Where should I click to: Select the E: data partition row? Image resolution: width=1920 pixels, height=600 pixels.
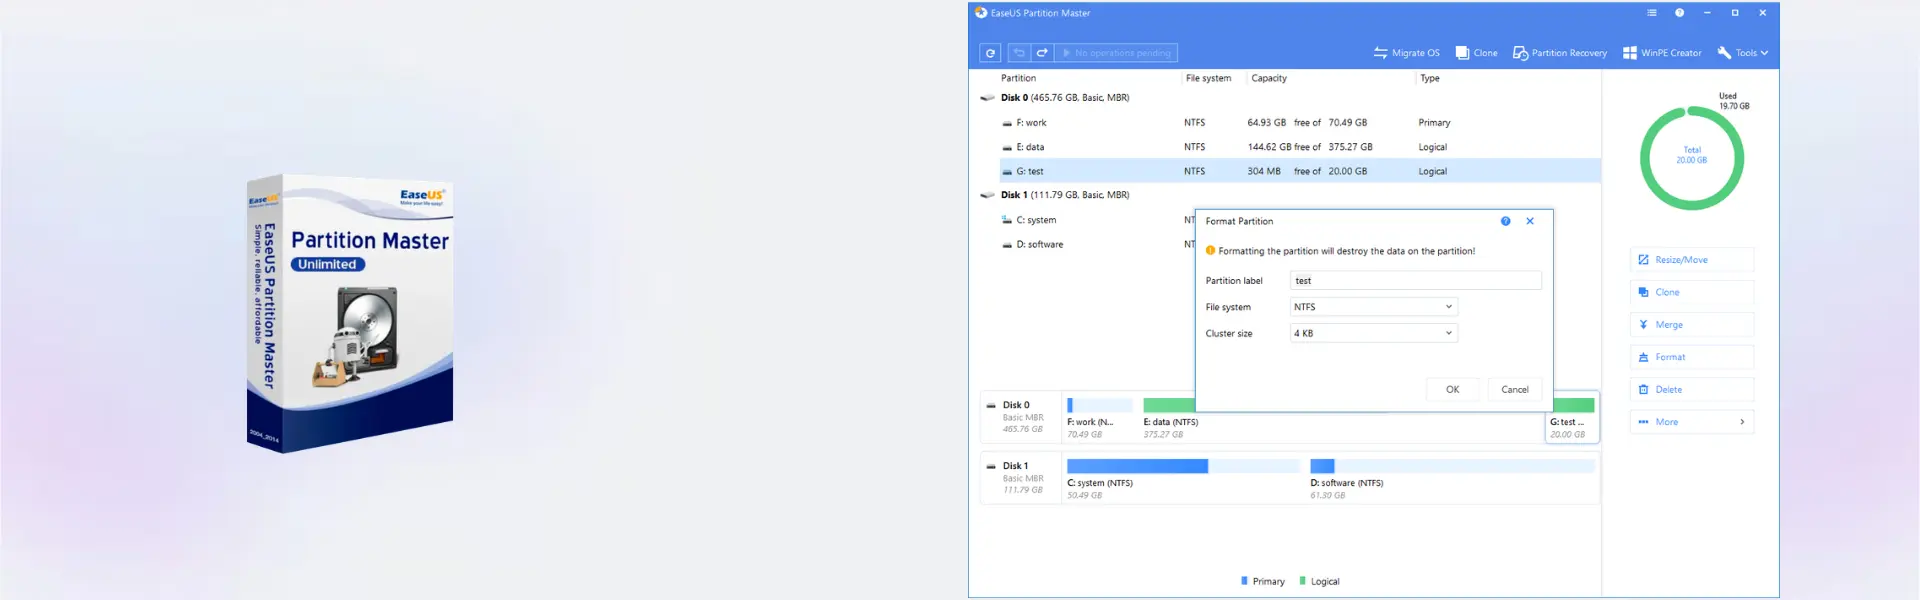coord(1300,147)
